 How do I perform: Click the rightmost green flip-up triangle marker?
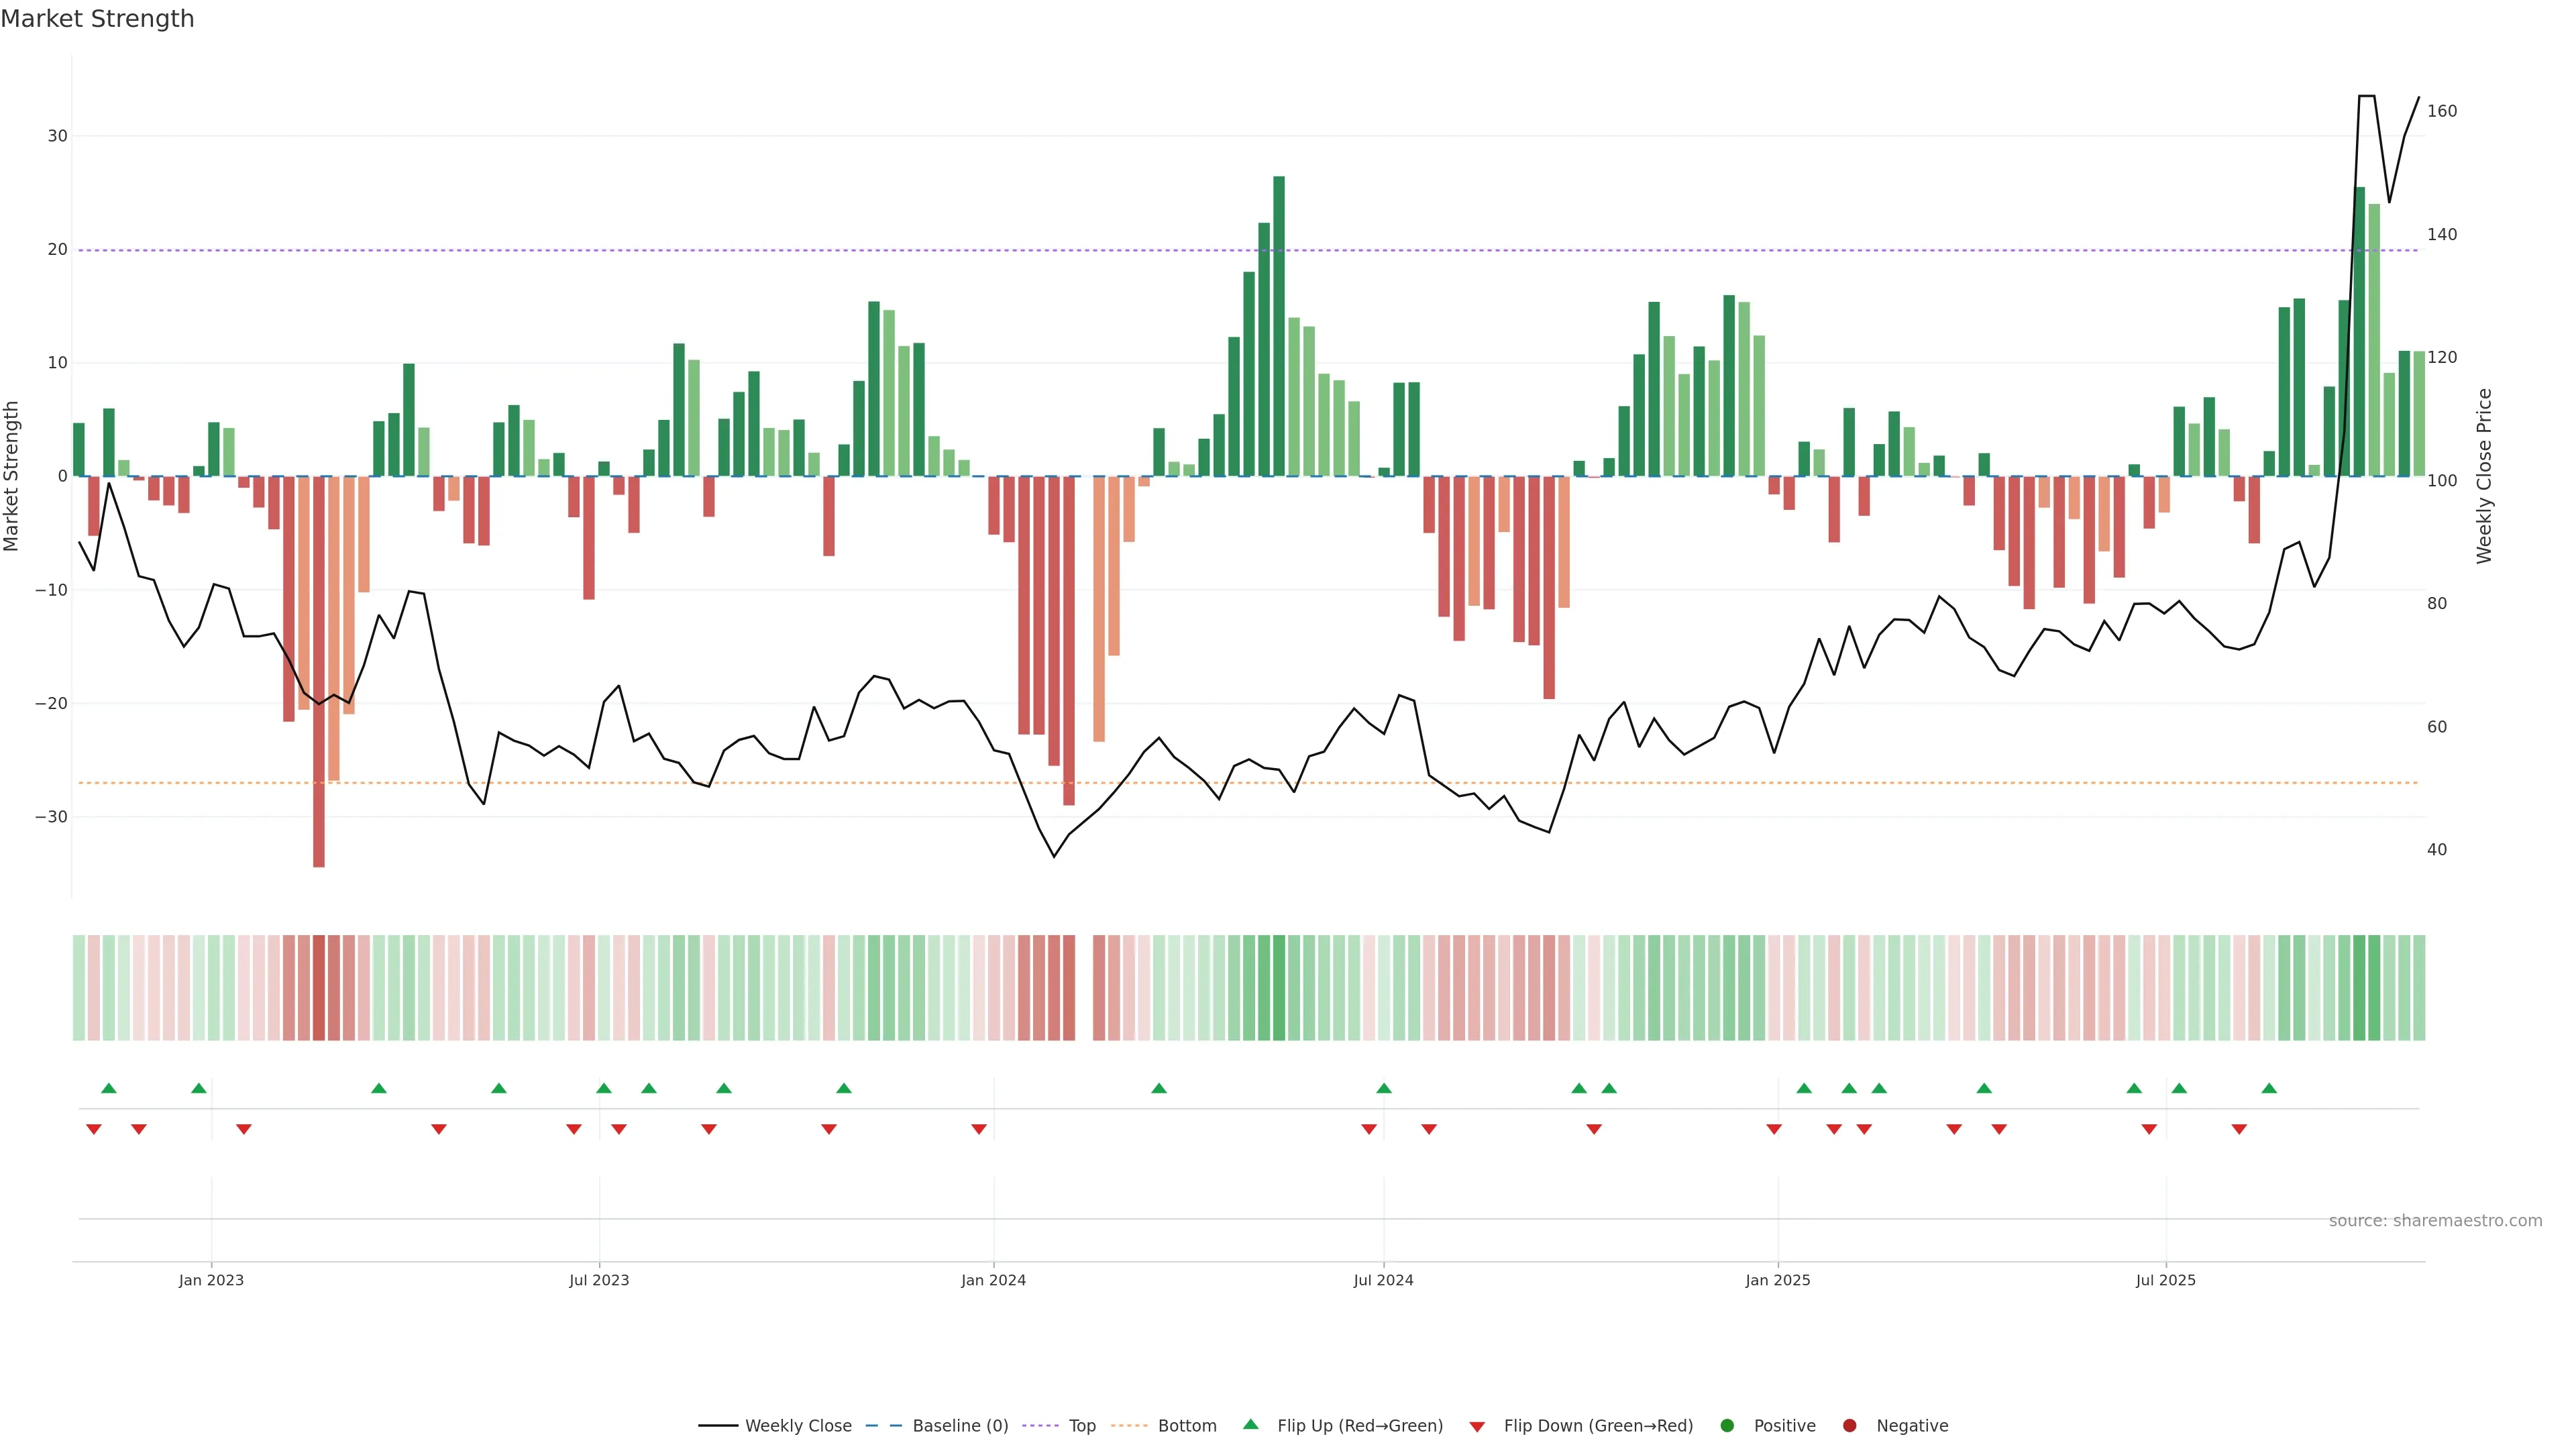[x=2269, y=1088]
